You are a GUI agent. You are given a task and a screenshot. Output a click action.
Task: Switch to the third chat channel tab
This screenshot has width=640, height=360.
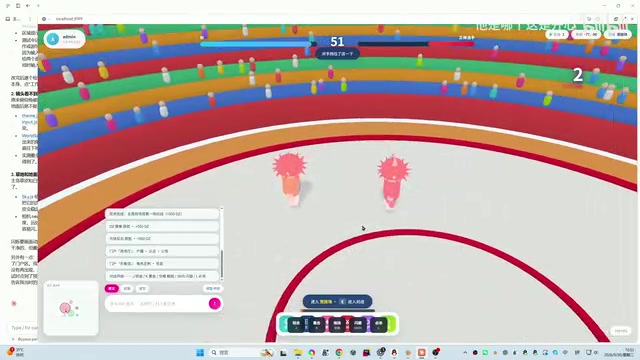[142, 289]
